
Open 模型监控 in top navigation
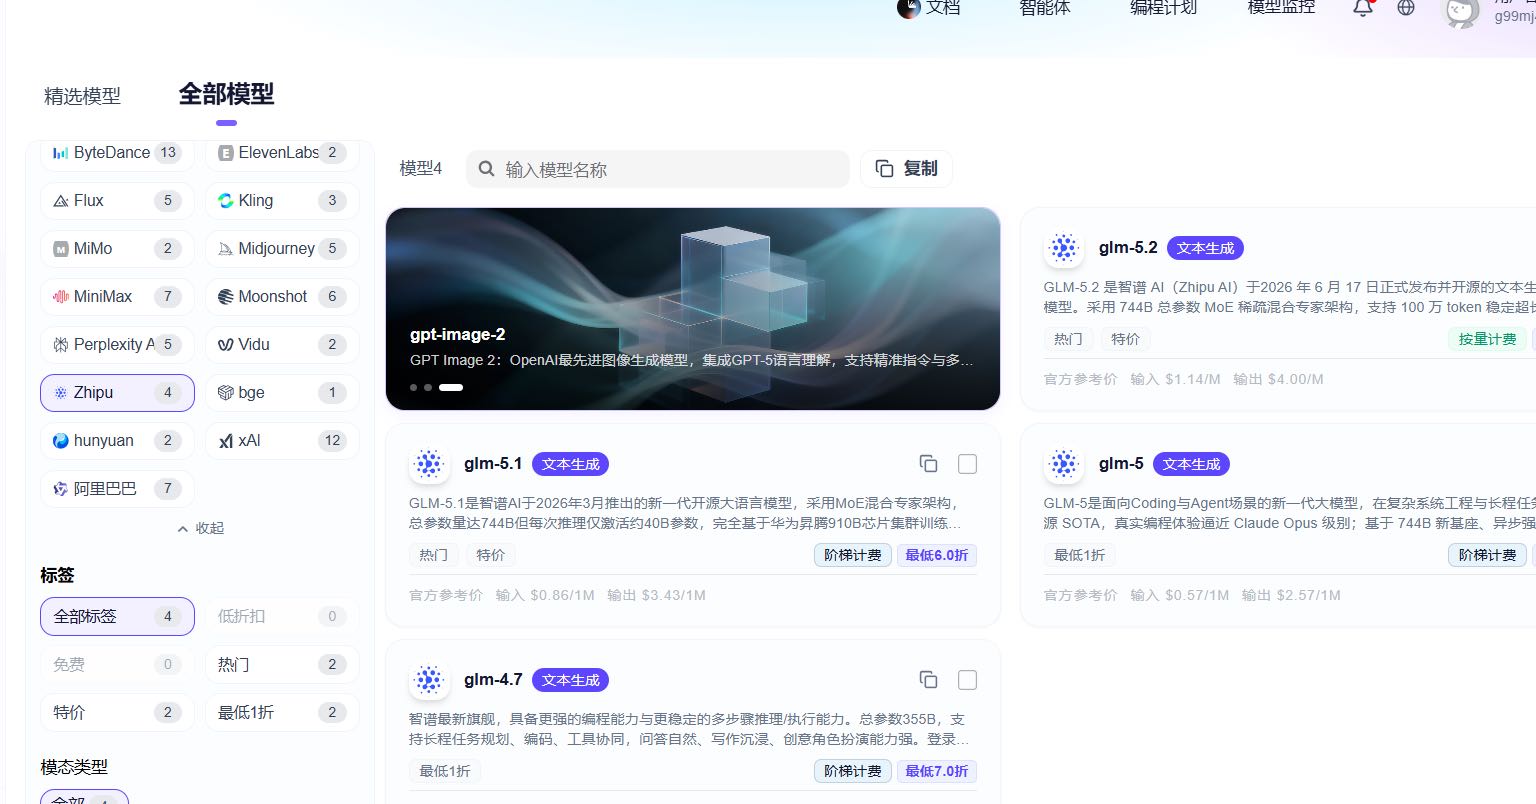1281,8
